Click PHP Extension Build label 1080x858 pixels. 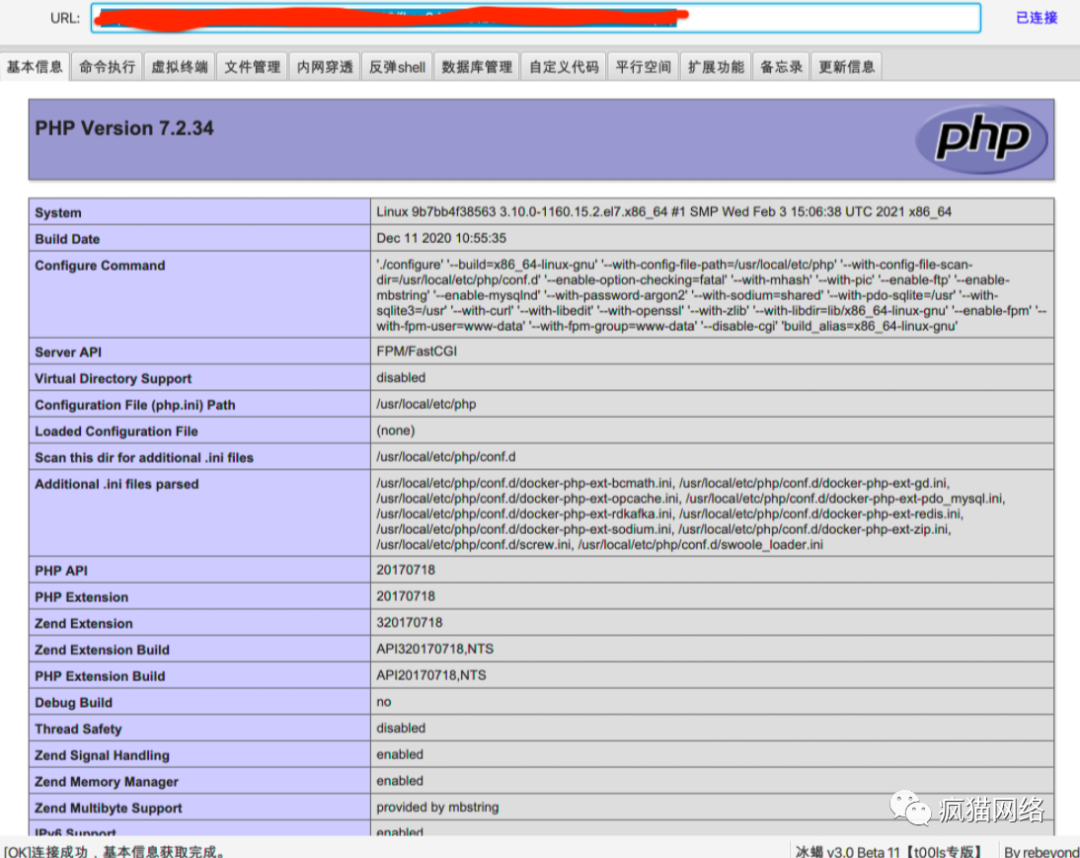(x=100, y=676)
